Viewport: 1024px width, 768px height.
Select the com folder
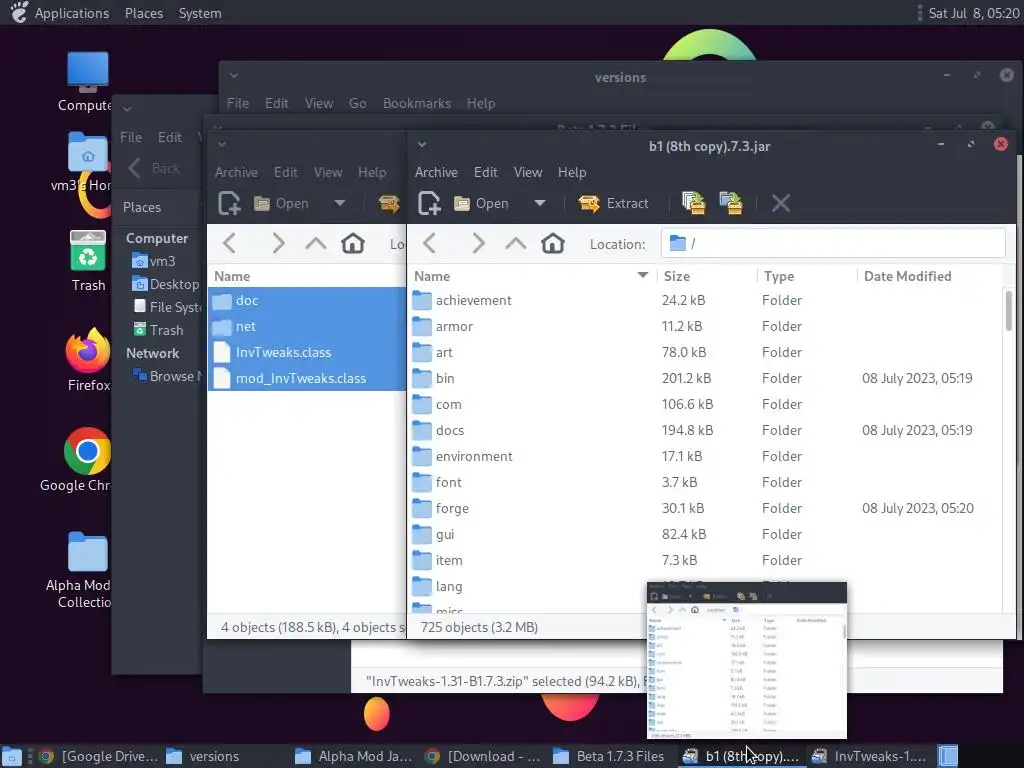tap(448, 405)
